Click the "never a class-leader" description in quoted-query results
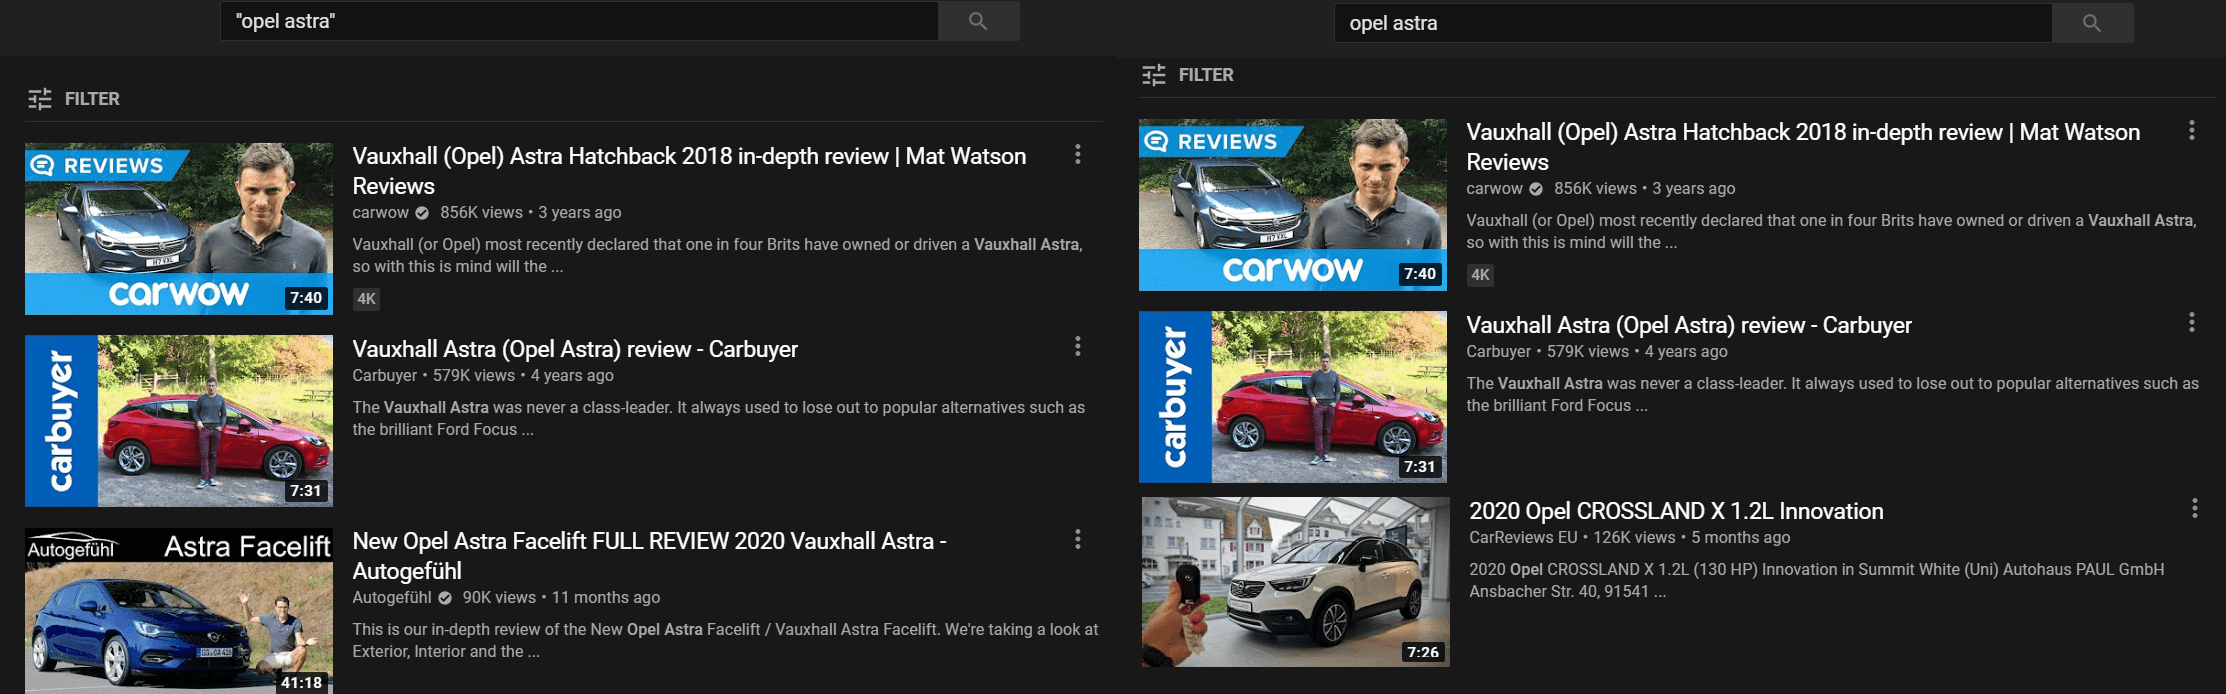The width and height of the screenshot is (2226, 694). point(719,419)
